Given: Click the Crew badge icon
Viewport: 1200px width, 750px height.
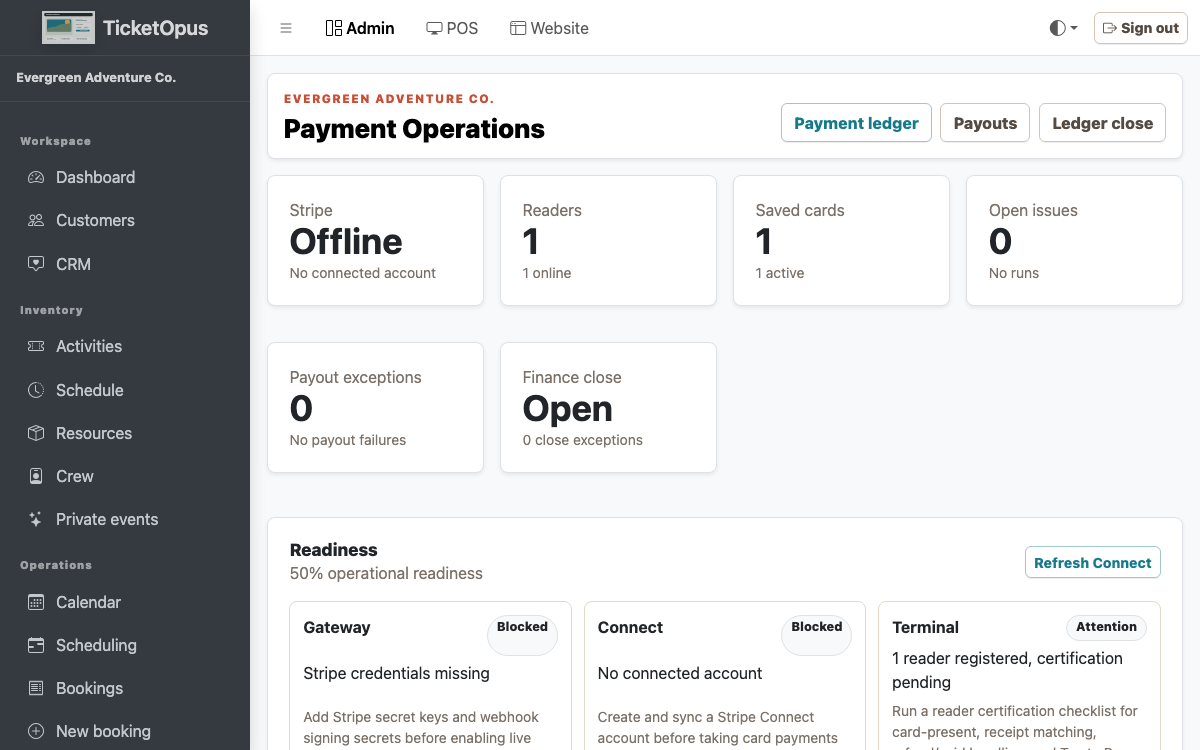Looking at the screenshot, I should pyautogui.click(x=36, y=476).
